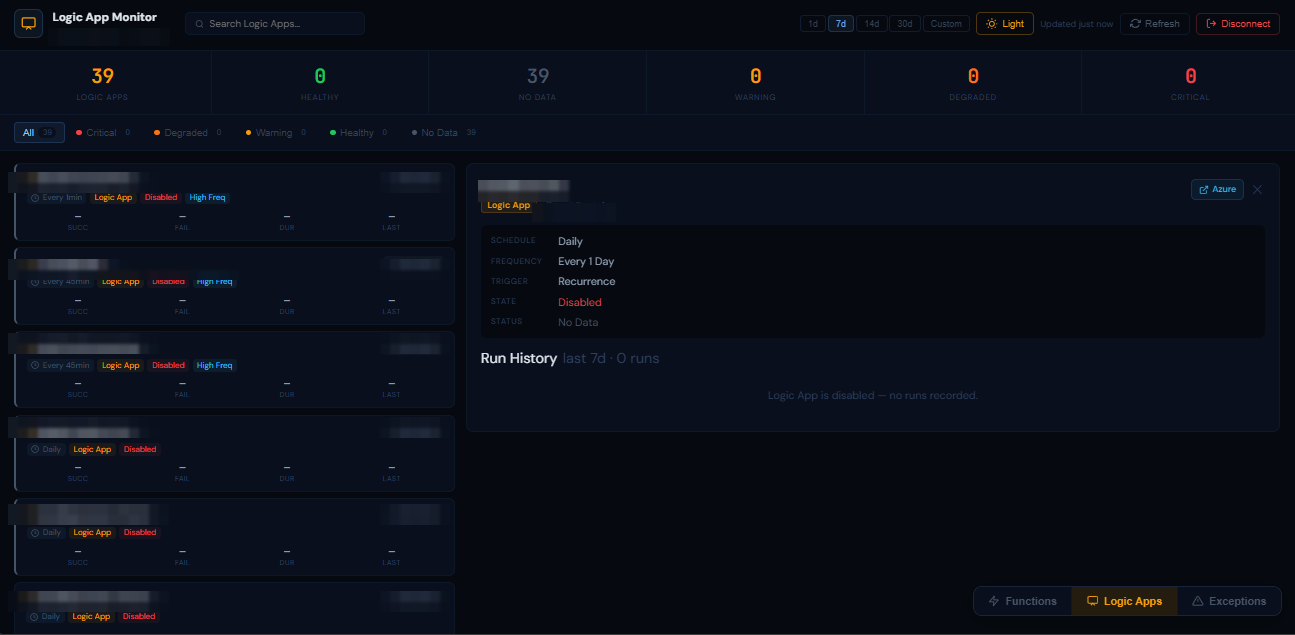This screenshot has width=1295, height=635.
Task: Click the Disabled state value in details
Action: coord(580,302)
